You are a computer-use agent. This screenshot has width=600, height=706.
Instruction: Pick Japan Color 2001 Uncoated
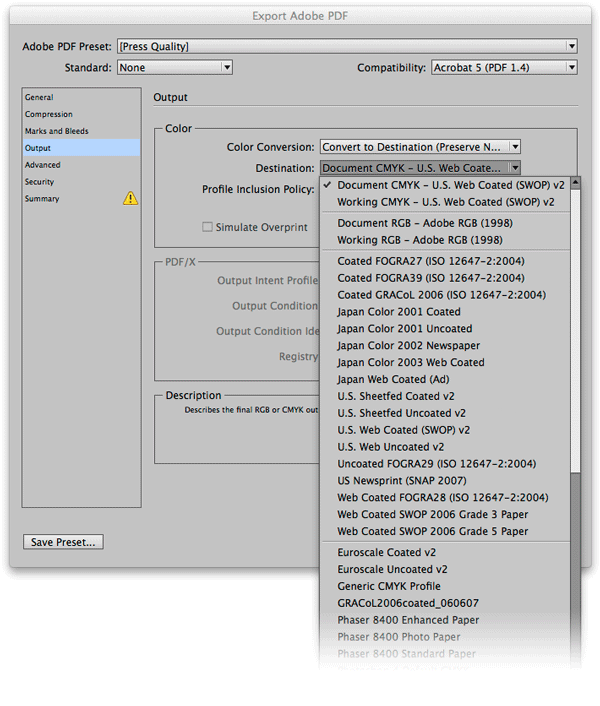(x=445, y=329)
